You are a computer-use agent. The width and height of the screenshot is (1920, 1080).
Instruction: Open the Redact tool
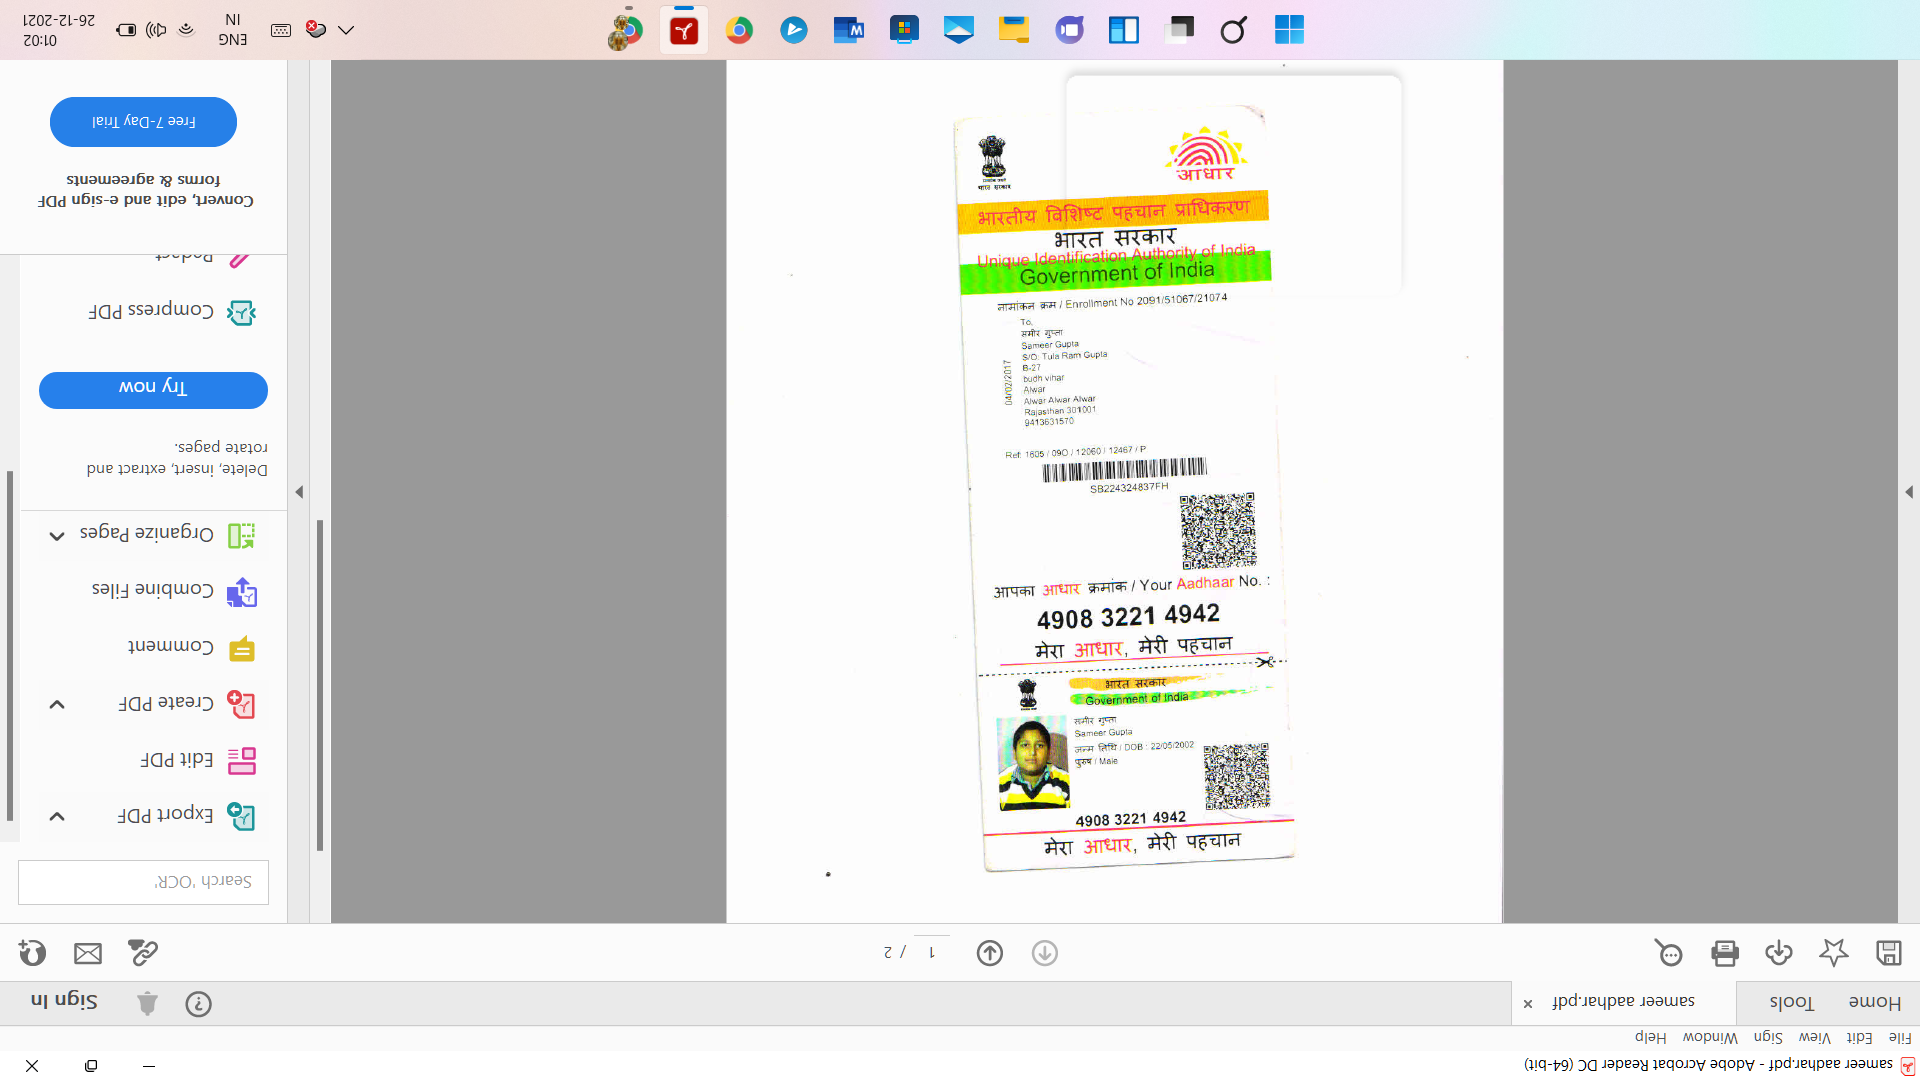pos(203,258)
